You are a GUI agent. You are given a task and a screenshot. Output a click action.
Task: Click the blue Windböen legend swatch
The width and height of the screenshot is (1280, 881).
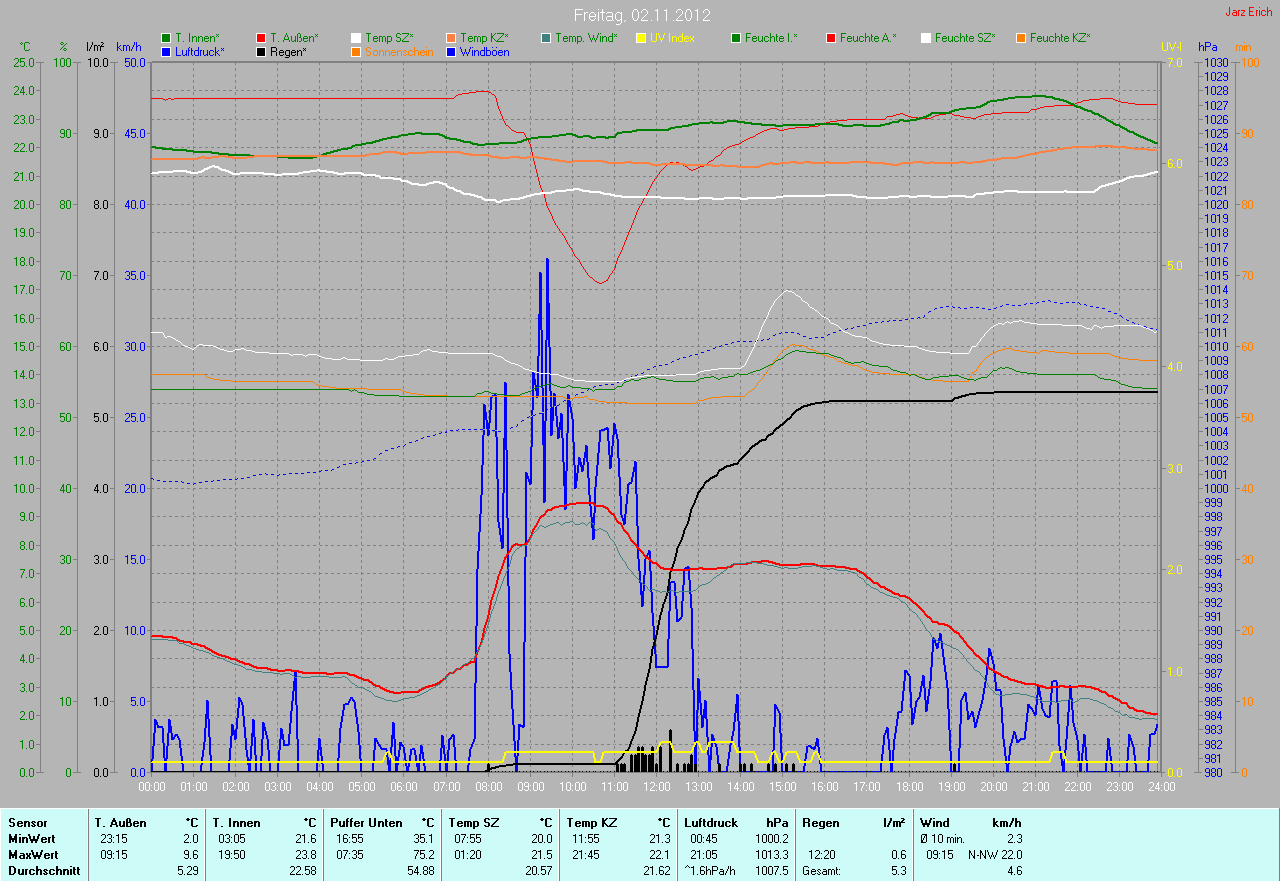tap(451, 51)
